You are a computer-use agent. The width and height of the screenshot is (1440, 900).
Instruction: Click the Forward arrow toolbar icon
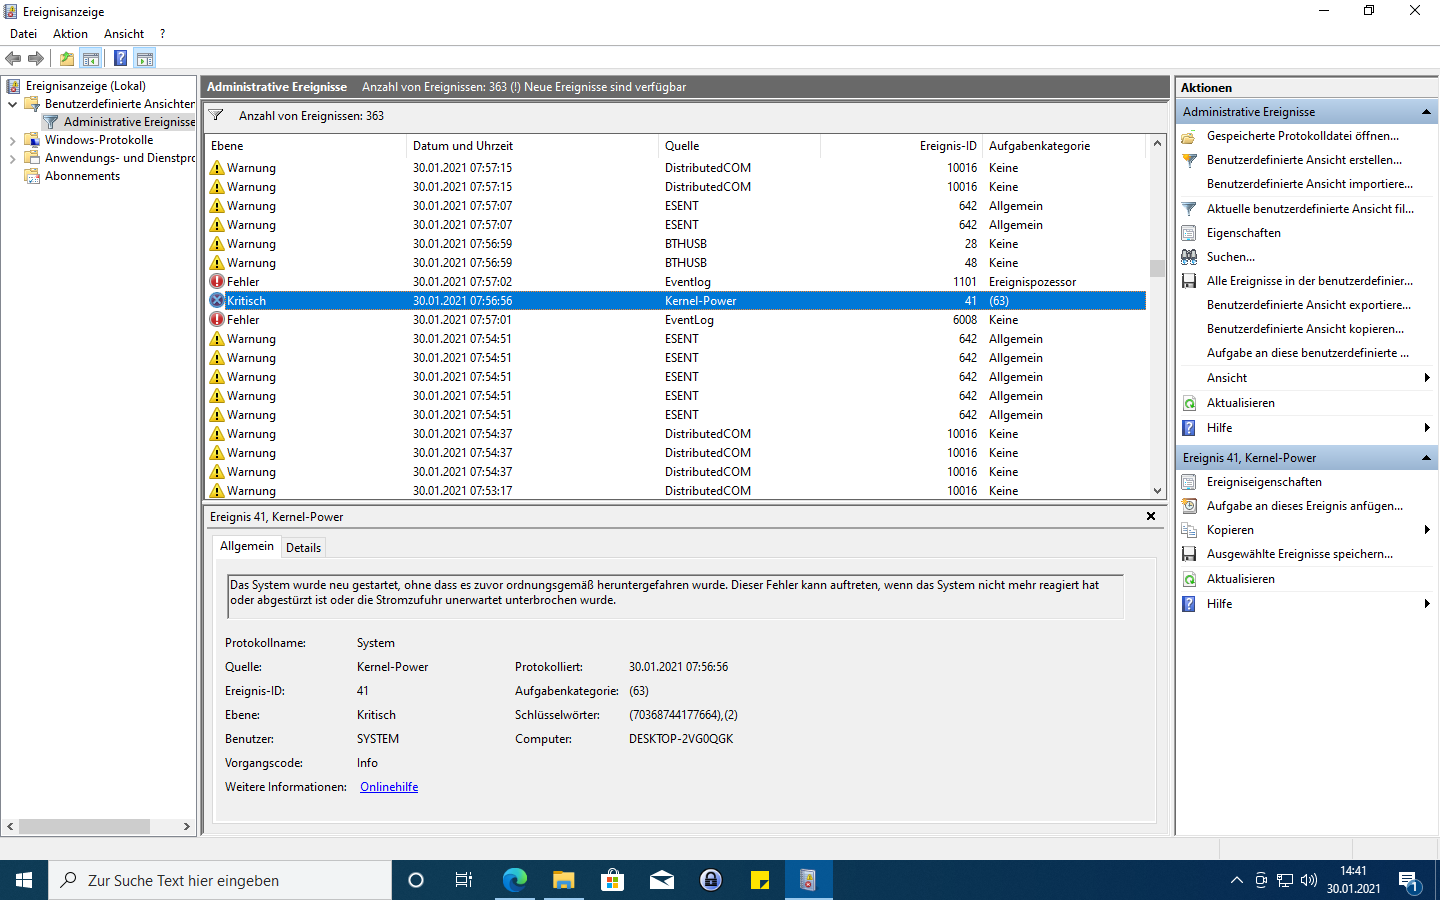(36, 58)
